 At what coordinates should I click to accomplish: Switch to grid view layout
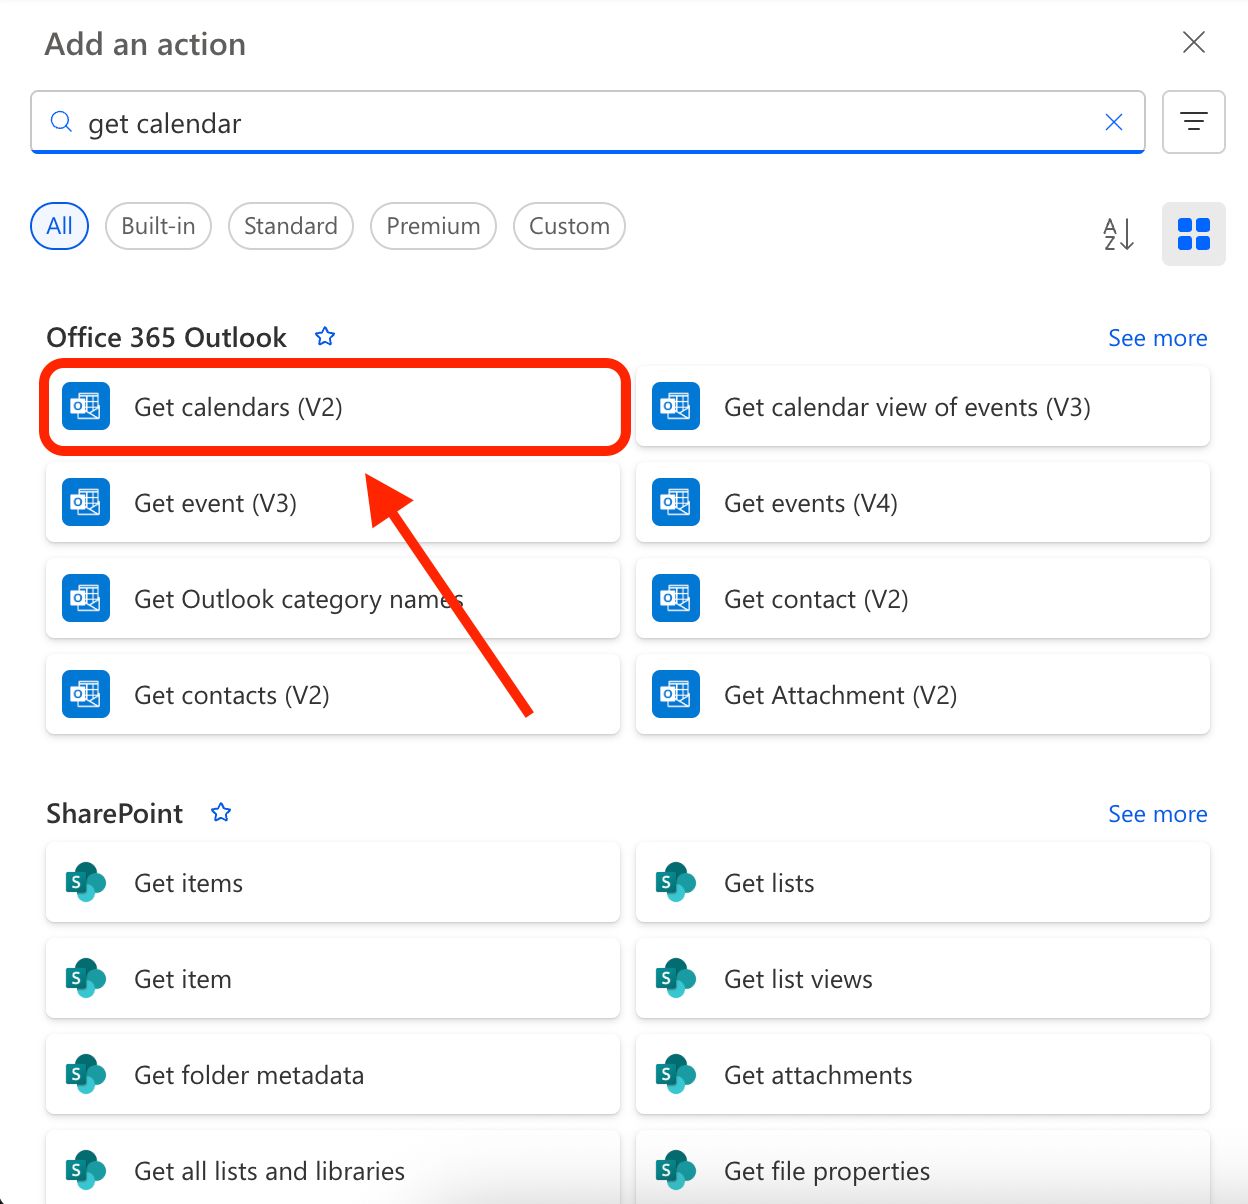1194,234
